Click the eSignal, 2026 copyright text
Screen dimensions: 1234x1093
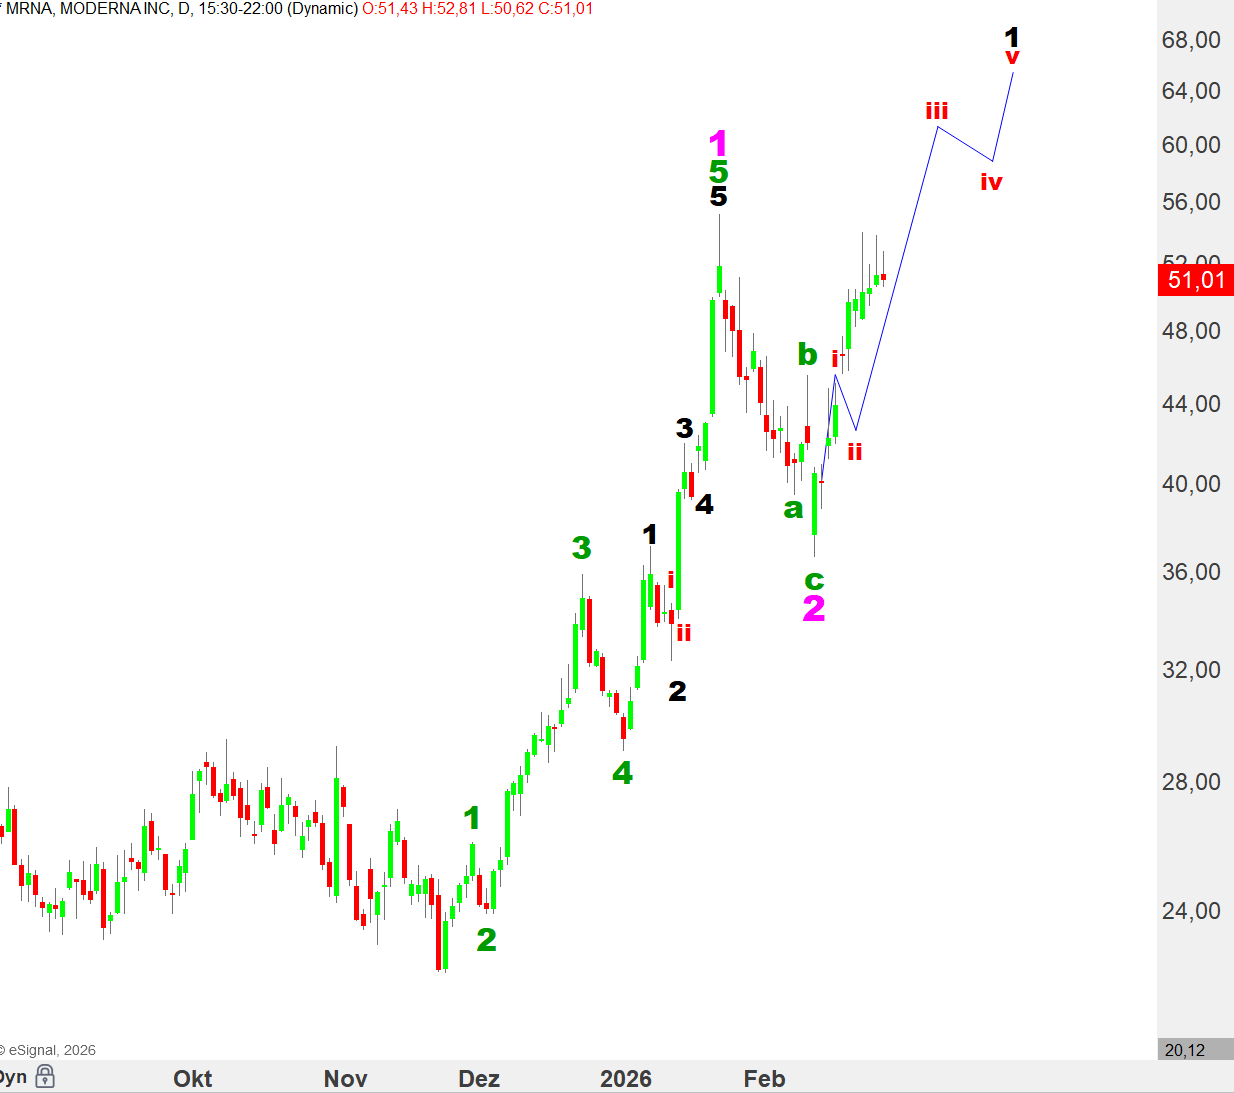coord(50,1050)
